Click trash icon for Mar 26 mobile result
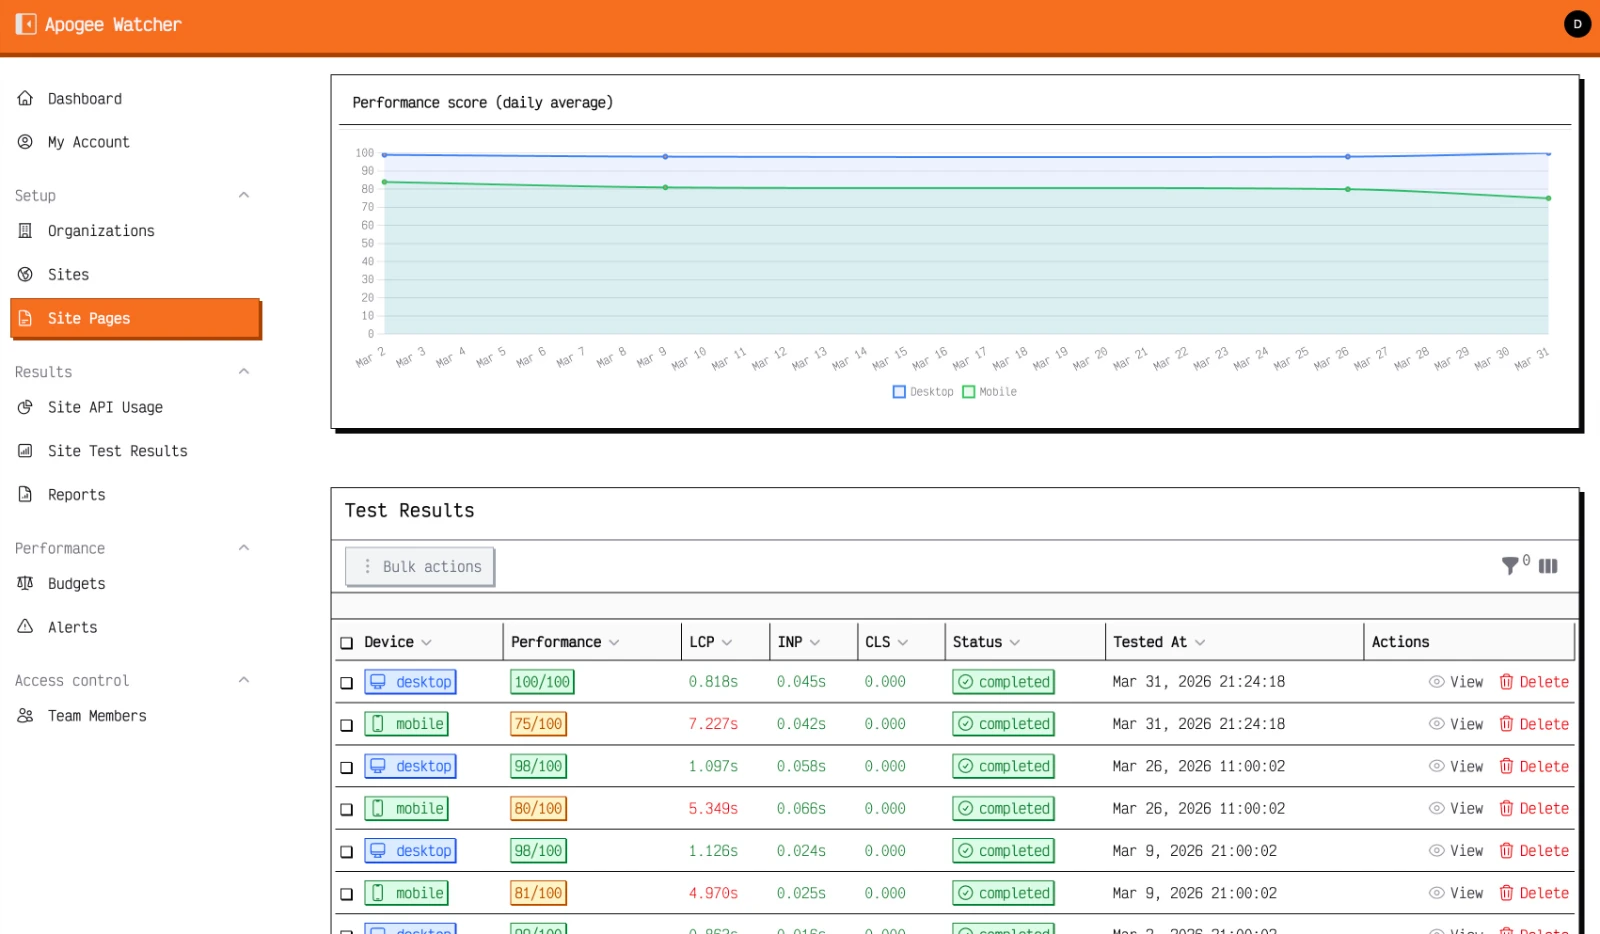This screenshot has width=1600, height=934. pyautogui.click(x=1506, y=808)
